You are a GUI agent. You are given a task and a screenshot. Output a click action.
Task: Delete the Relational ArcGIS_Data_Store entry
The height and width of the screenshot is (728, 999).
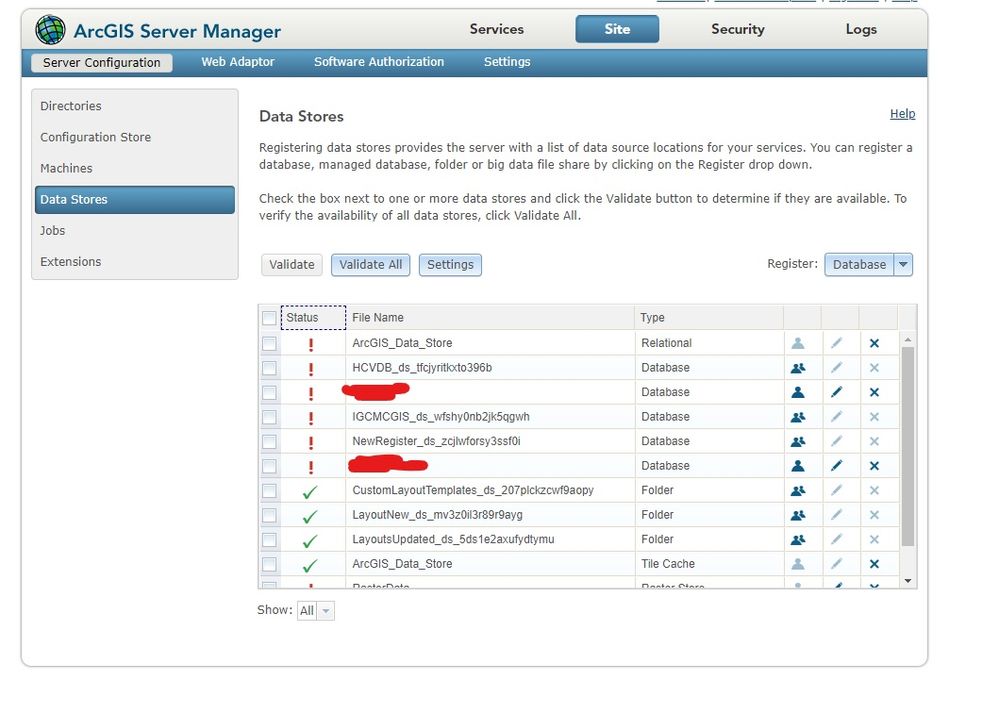874,343
